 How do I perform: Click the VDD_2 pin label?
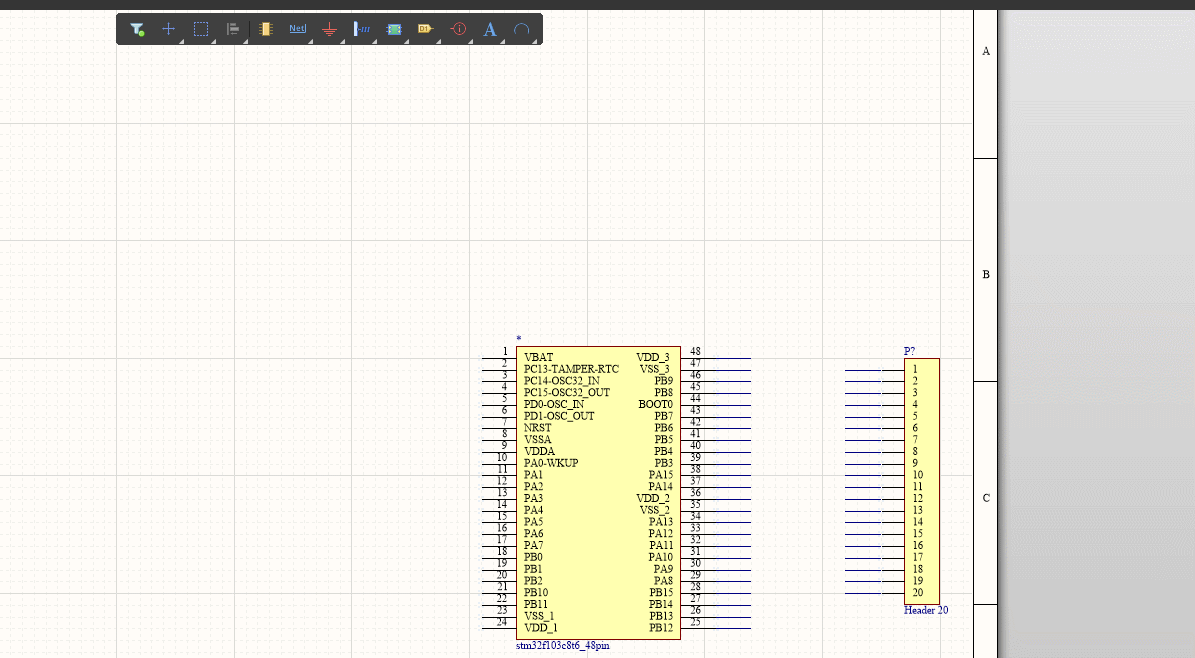(x=653, y=499)
